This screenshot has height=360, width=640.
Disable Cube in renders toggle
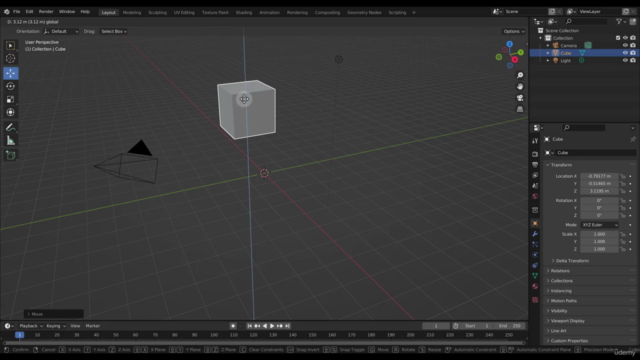coord(633,53)
